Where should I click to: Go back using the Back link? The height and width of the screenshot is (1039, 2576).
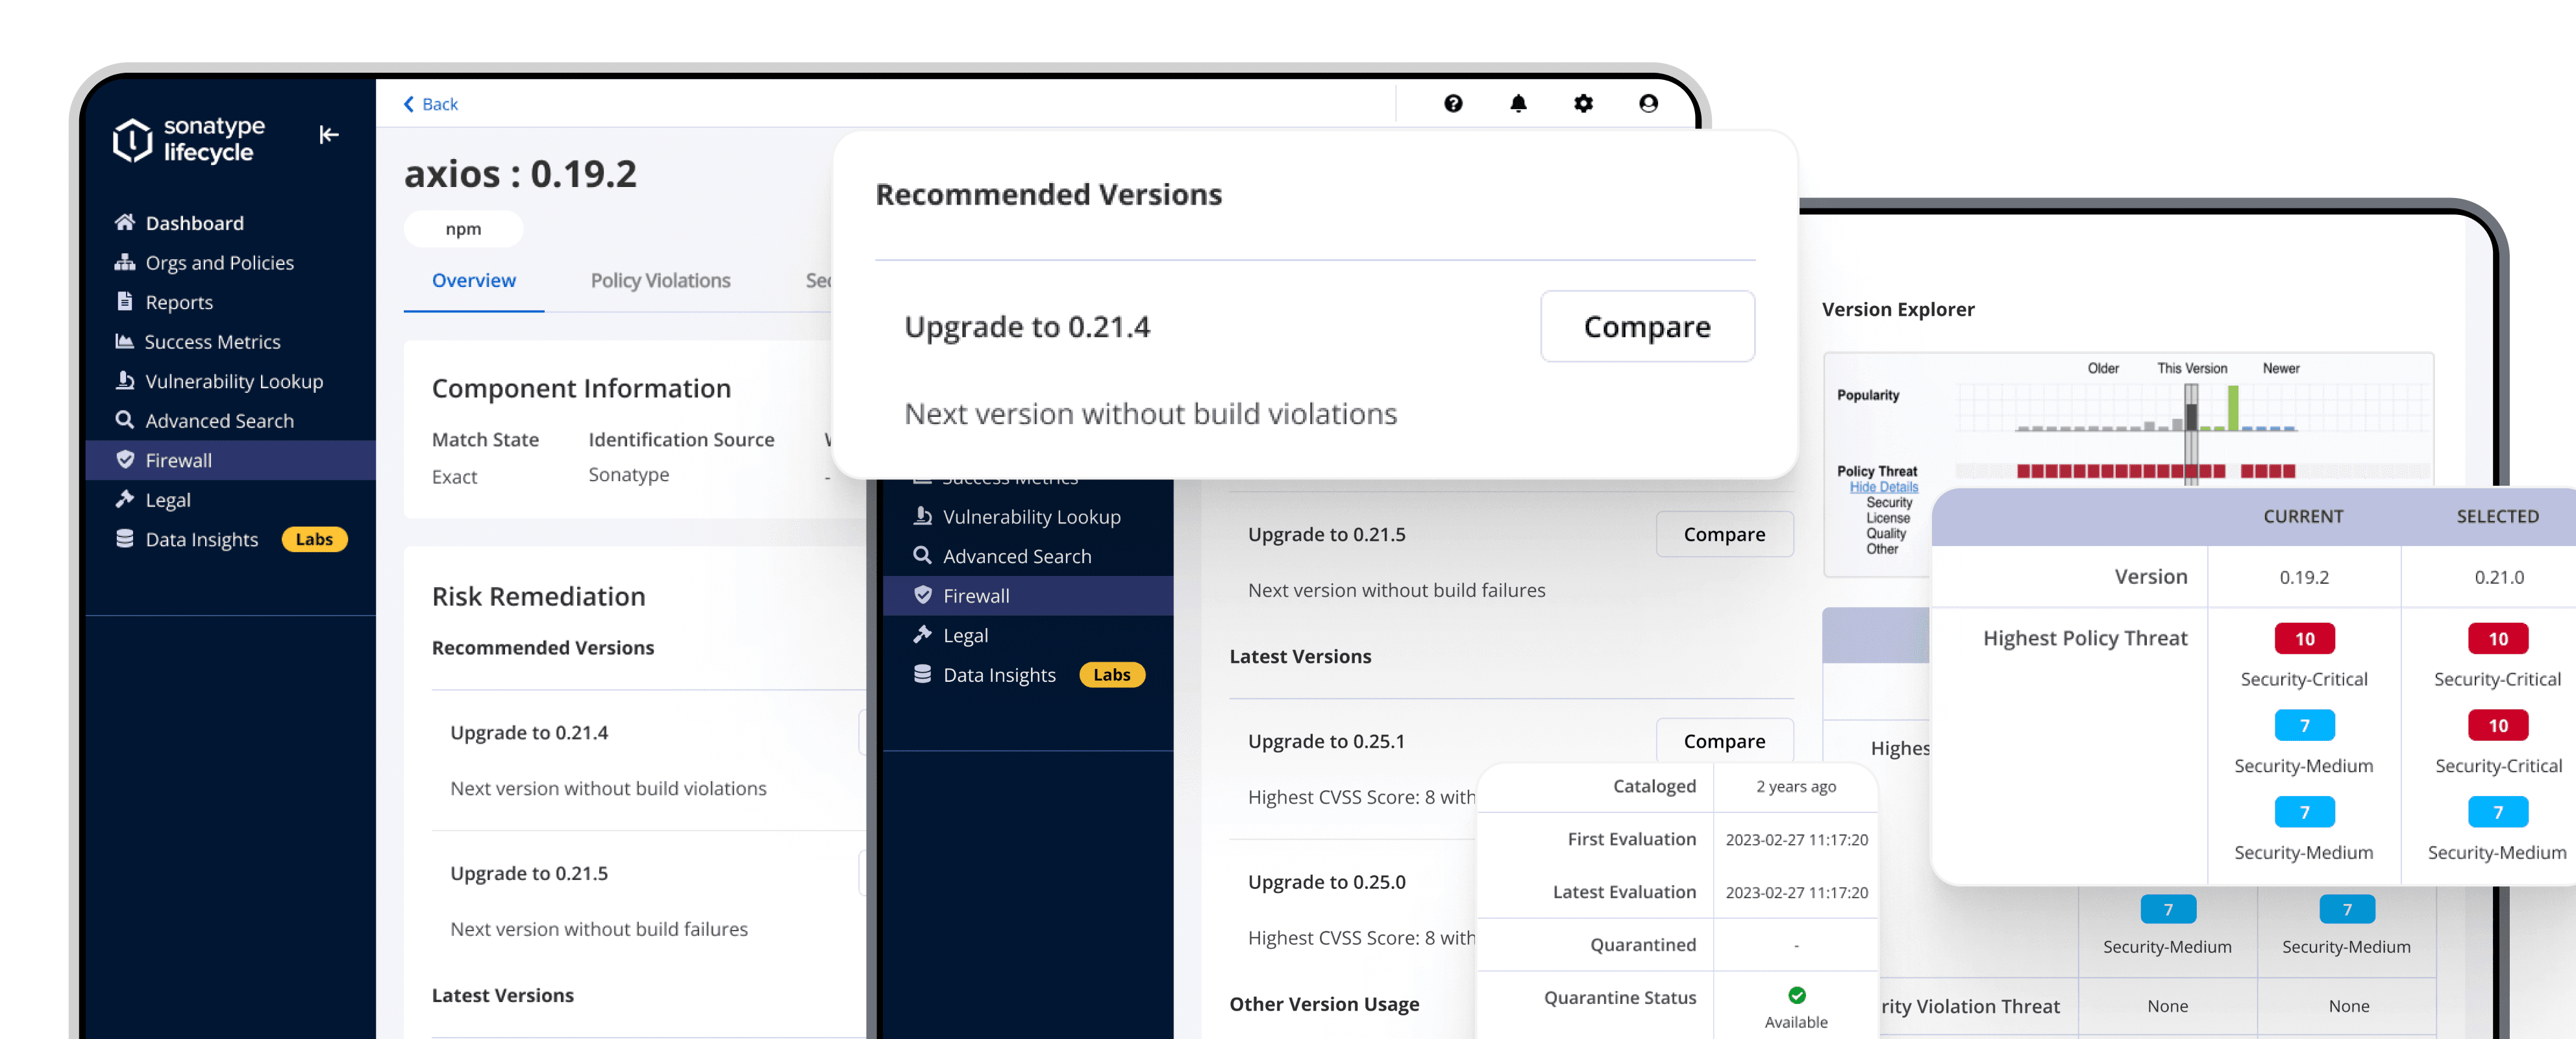click(431, 104)
